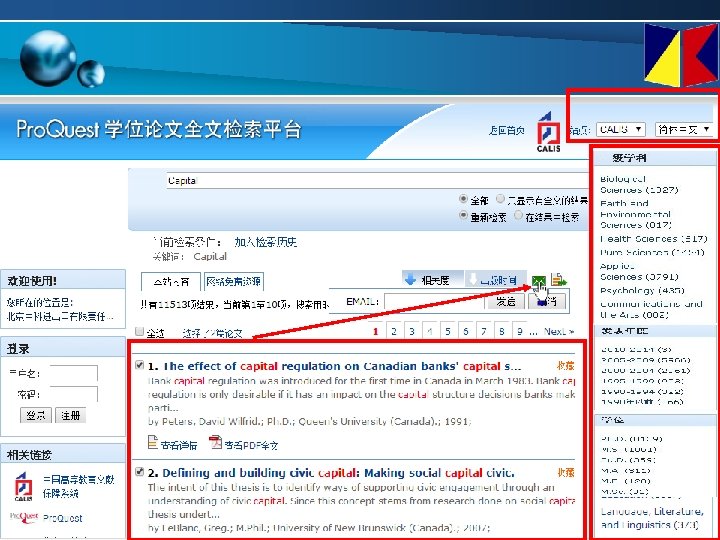Open view-details icon for Peters result
Viewport: 720px width, 540px height.
153,443
